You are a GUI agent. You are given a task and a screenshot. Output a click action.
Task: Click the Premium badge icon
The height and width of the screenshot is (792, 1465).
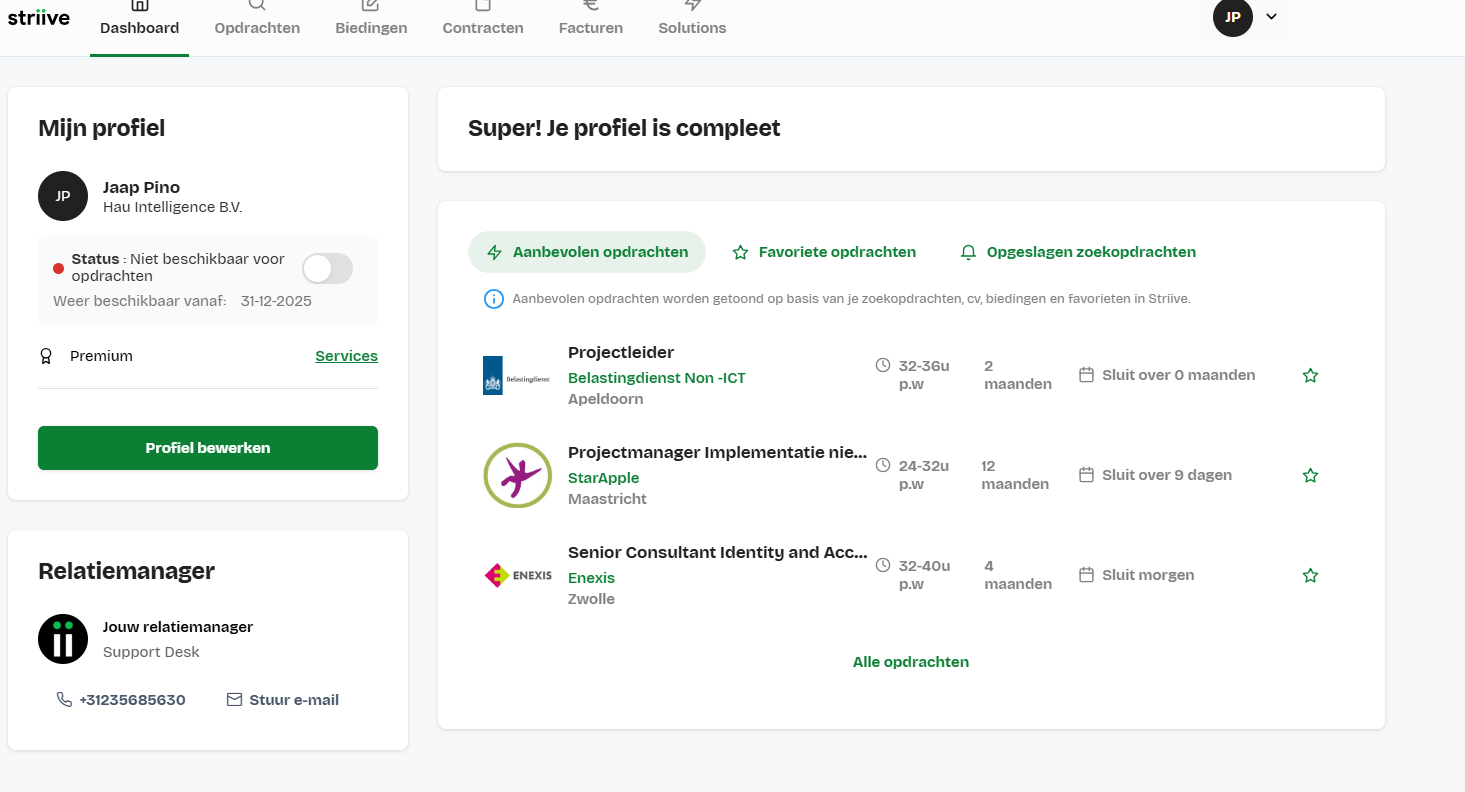(45, 356)
